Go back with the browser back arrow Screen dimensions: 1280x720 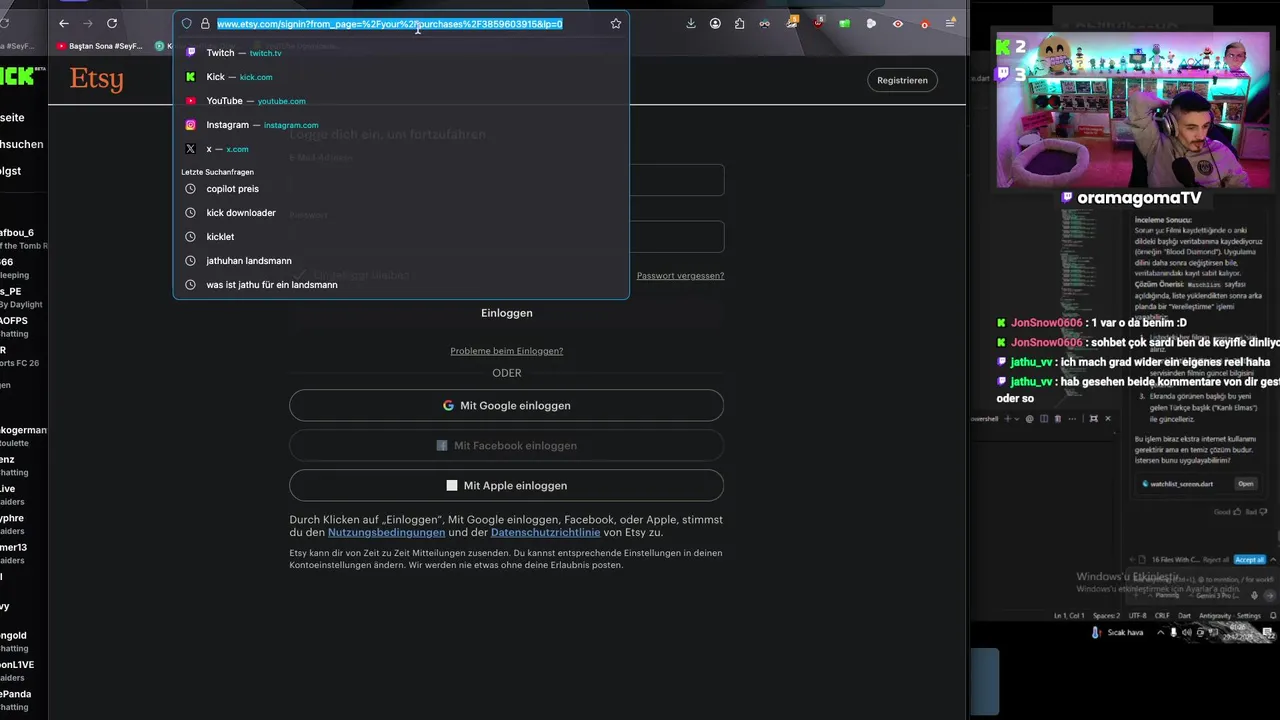click(x=64, y=23)
